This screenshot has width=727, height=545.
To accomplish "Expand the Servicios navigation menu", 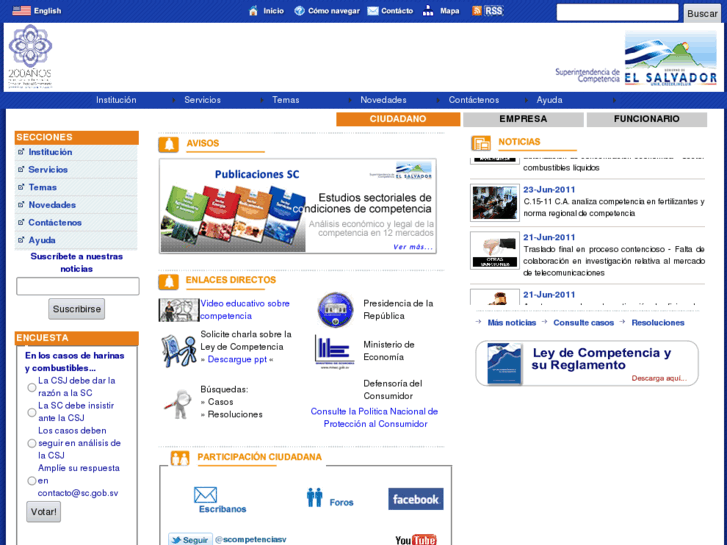I will point(203,100).
